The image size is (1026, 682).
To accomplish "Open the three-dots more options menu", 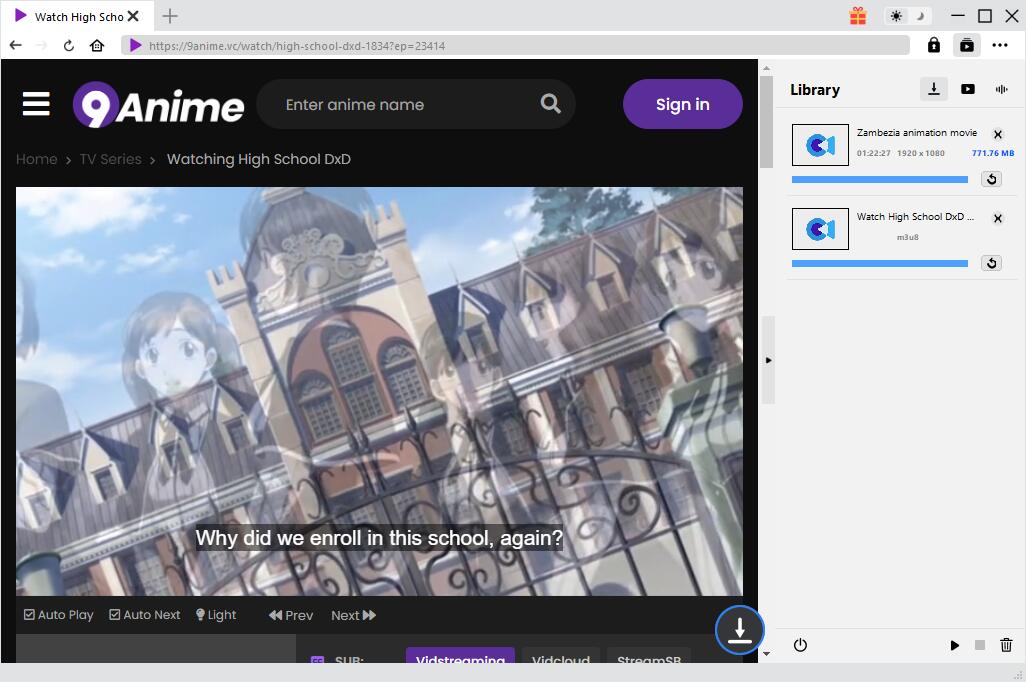I will [x=1000, y=45].
